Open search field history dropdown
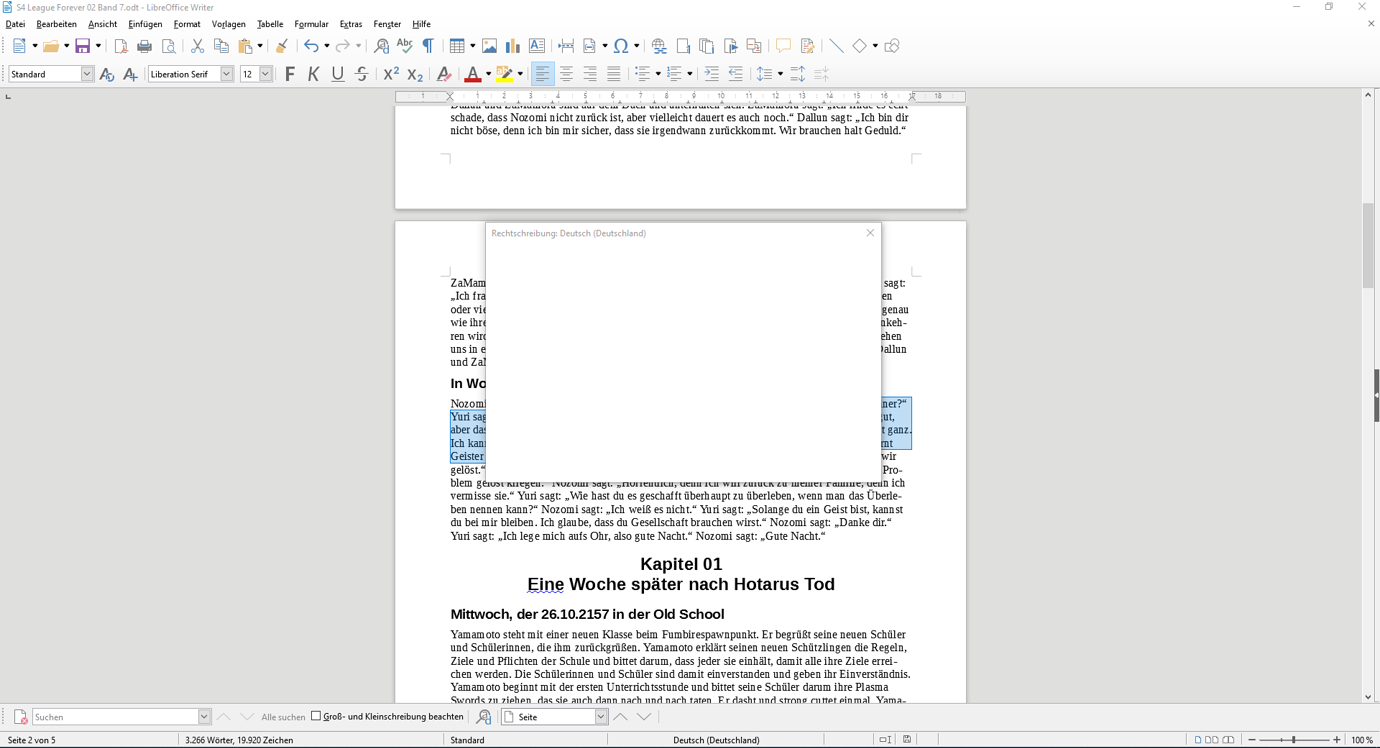The image size is (1380, 748). tap(204, 717)
